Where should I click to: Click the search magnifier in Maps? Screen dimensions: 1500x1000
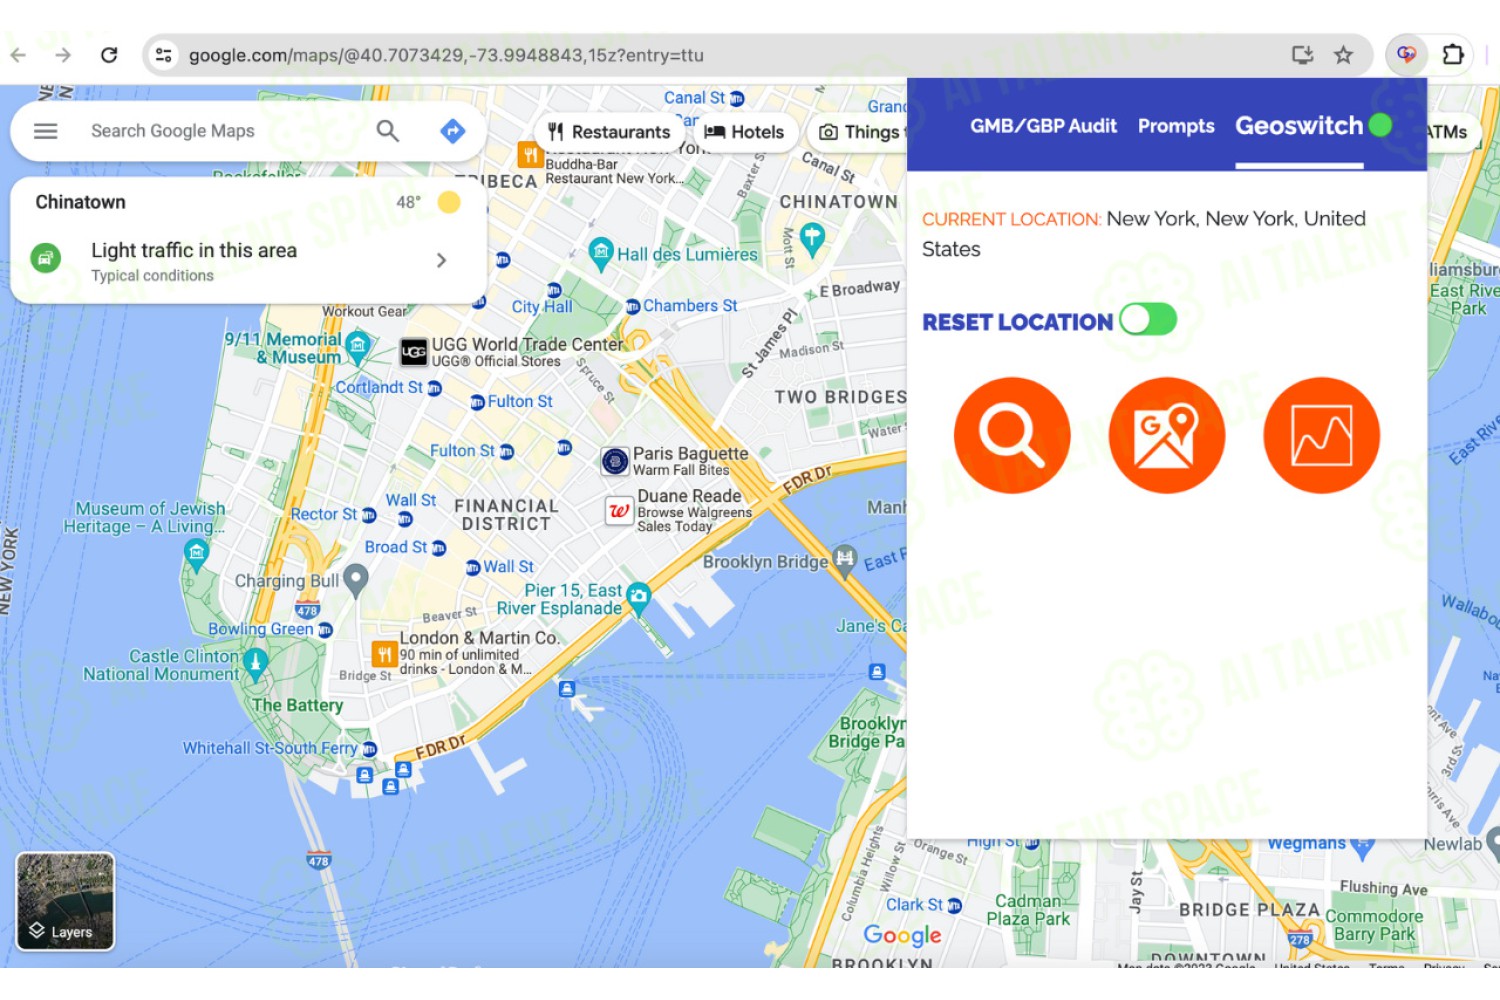[388, 131]
